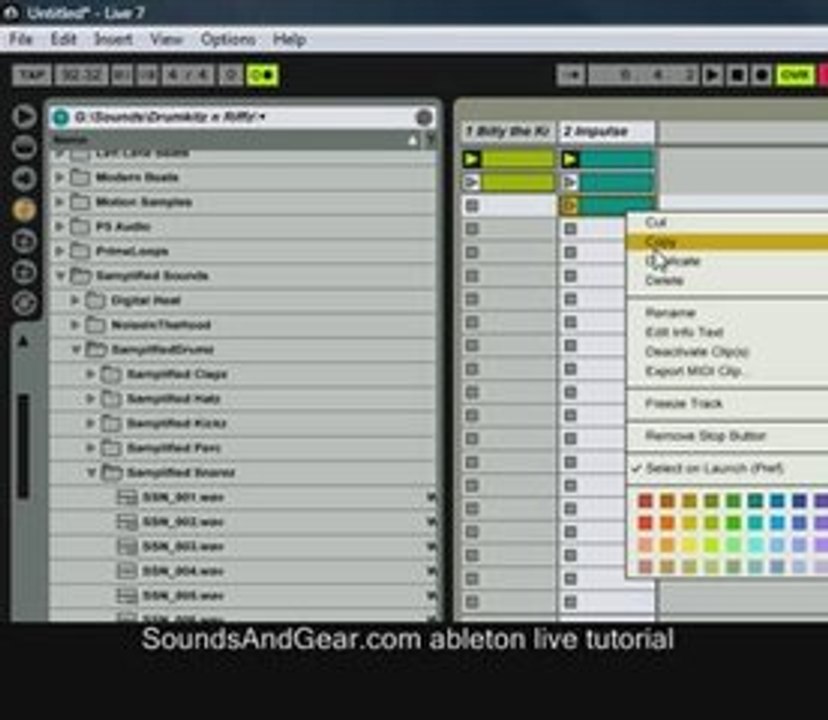Select the 2 Impulse track header
Image resolution: width=828 pixels, height=720 pixels.
(x=606, y=132)
